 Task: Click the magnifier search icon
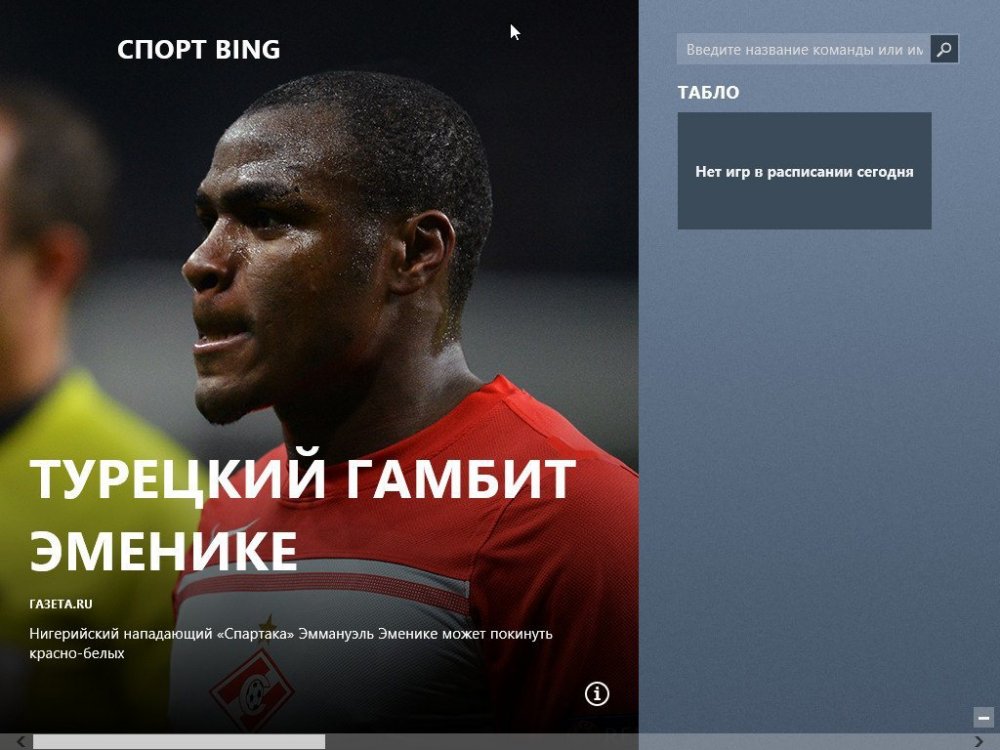[944, 49]
